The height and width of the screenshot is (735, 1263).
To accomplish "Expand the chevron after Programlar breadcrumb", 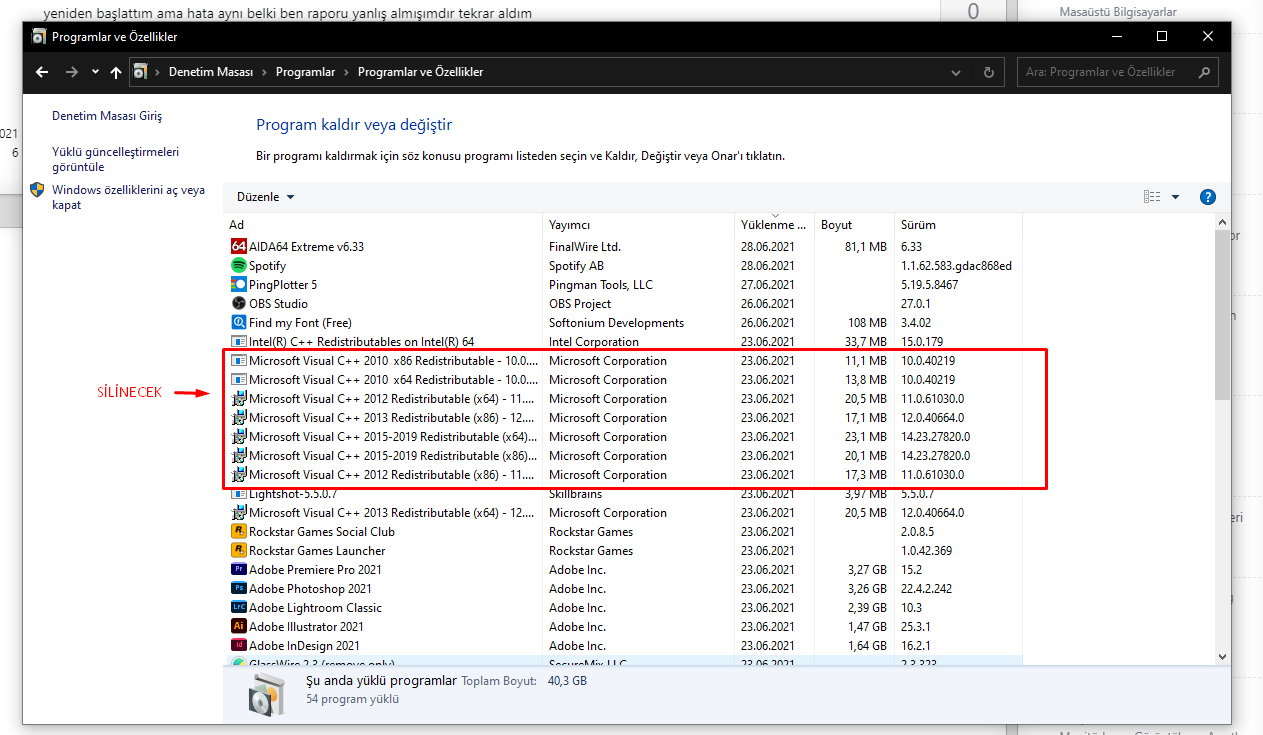I will click(x=346, y=72).
